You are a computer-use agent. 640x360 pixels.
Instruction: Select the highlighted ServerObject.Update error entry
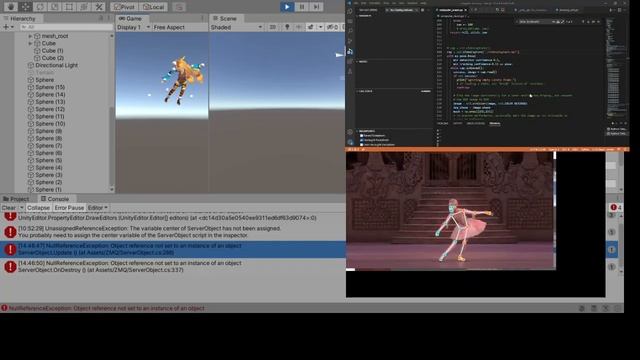[x=173, y=249]
